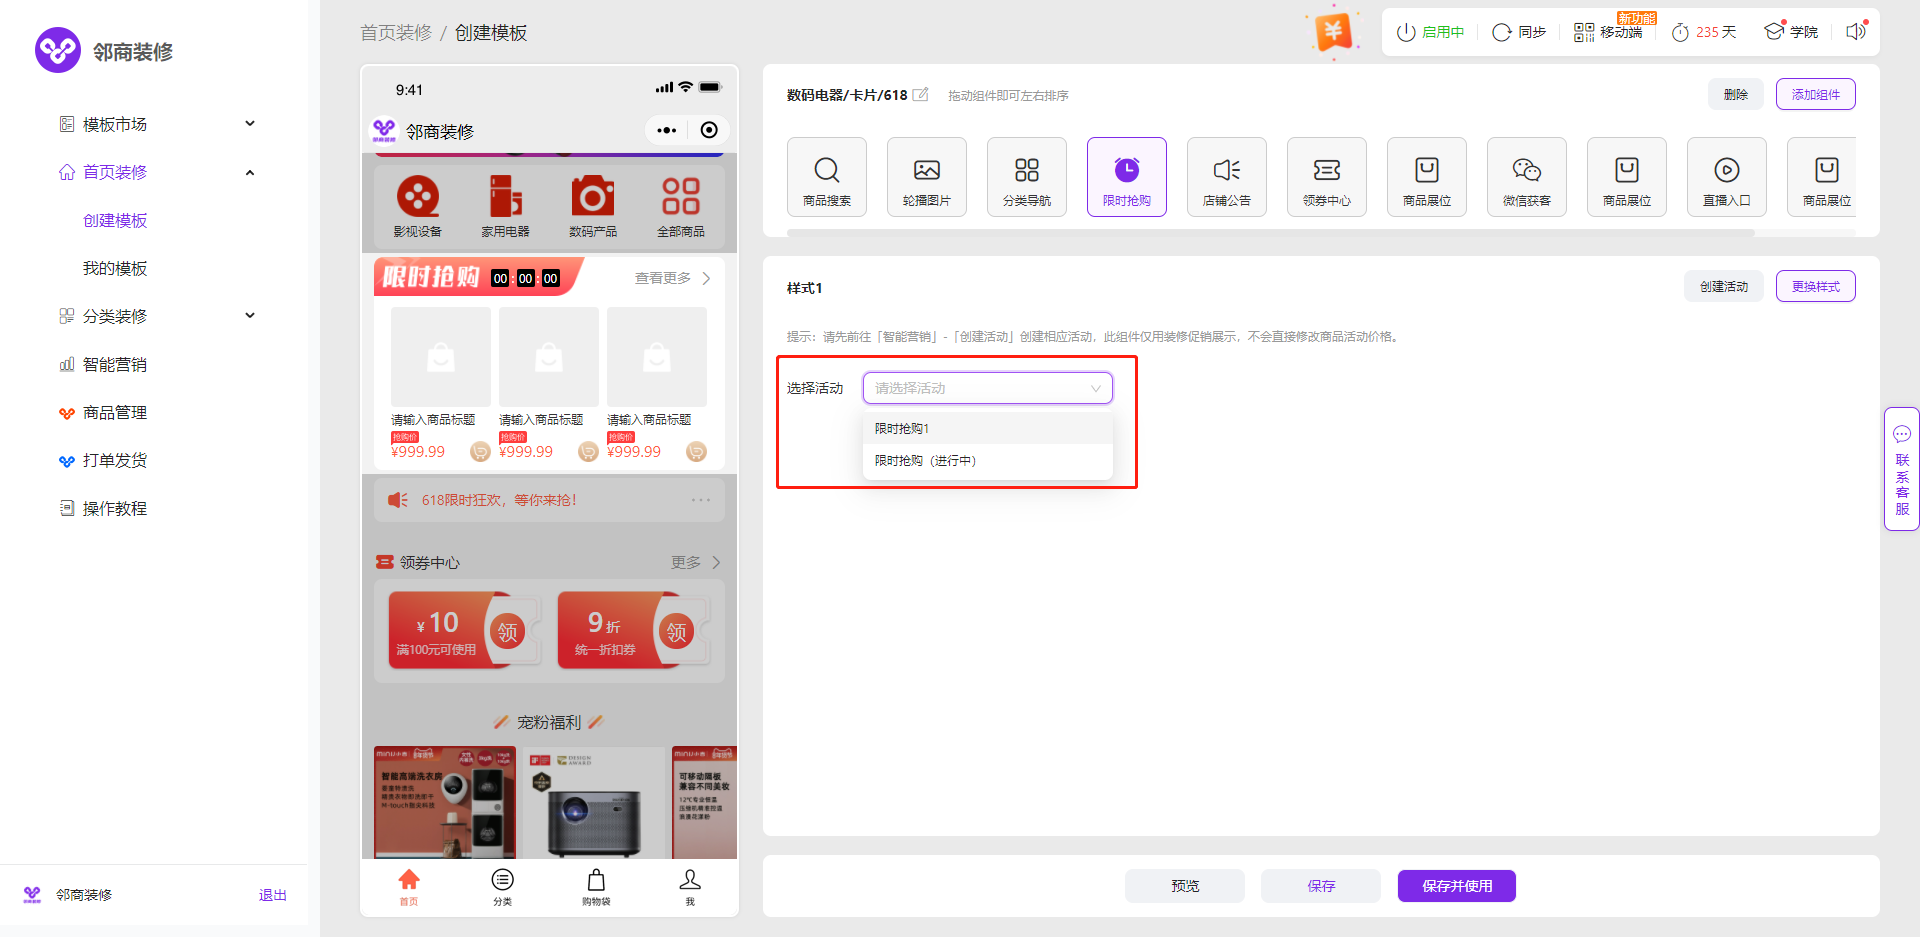
Task: Open 商品管理 in sidebar
Action: (x=103, y=412)
